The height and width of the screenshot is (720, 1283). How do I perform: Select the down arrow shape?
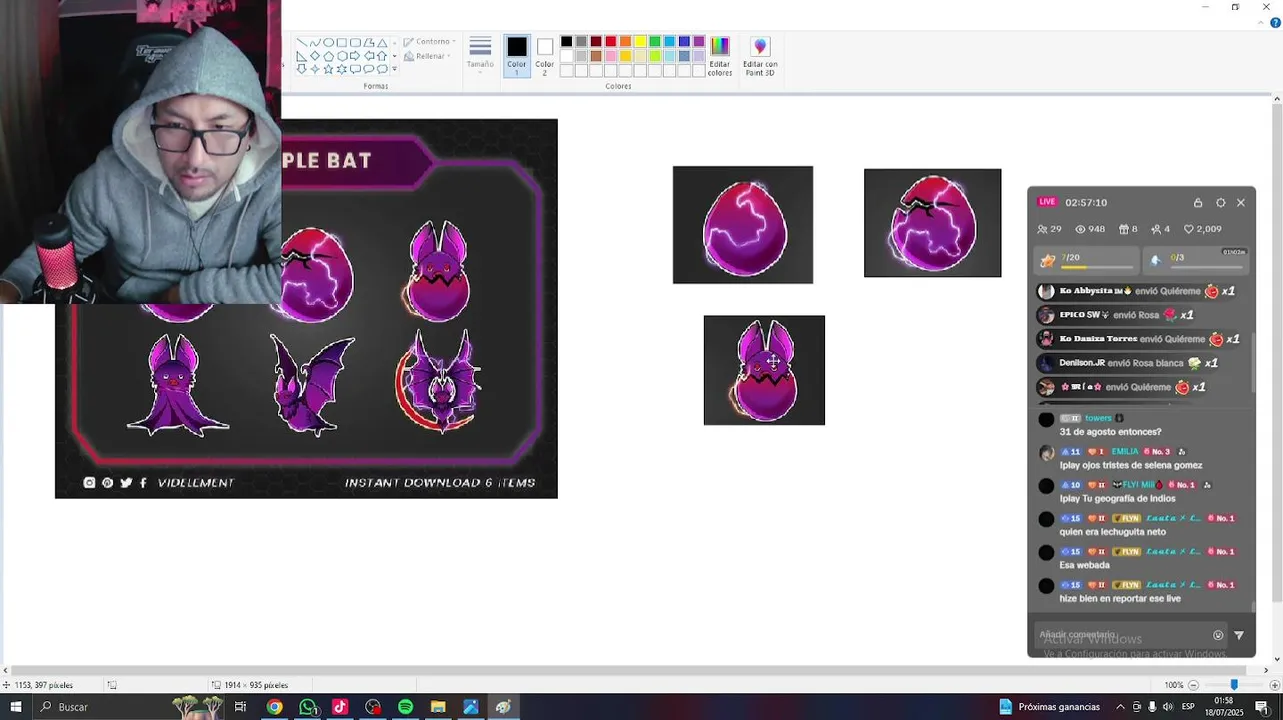[x=302, y=69]
